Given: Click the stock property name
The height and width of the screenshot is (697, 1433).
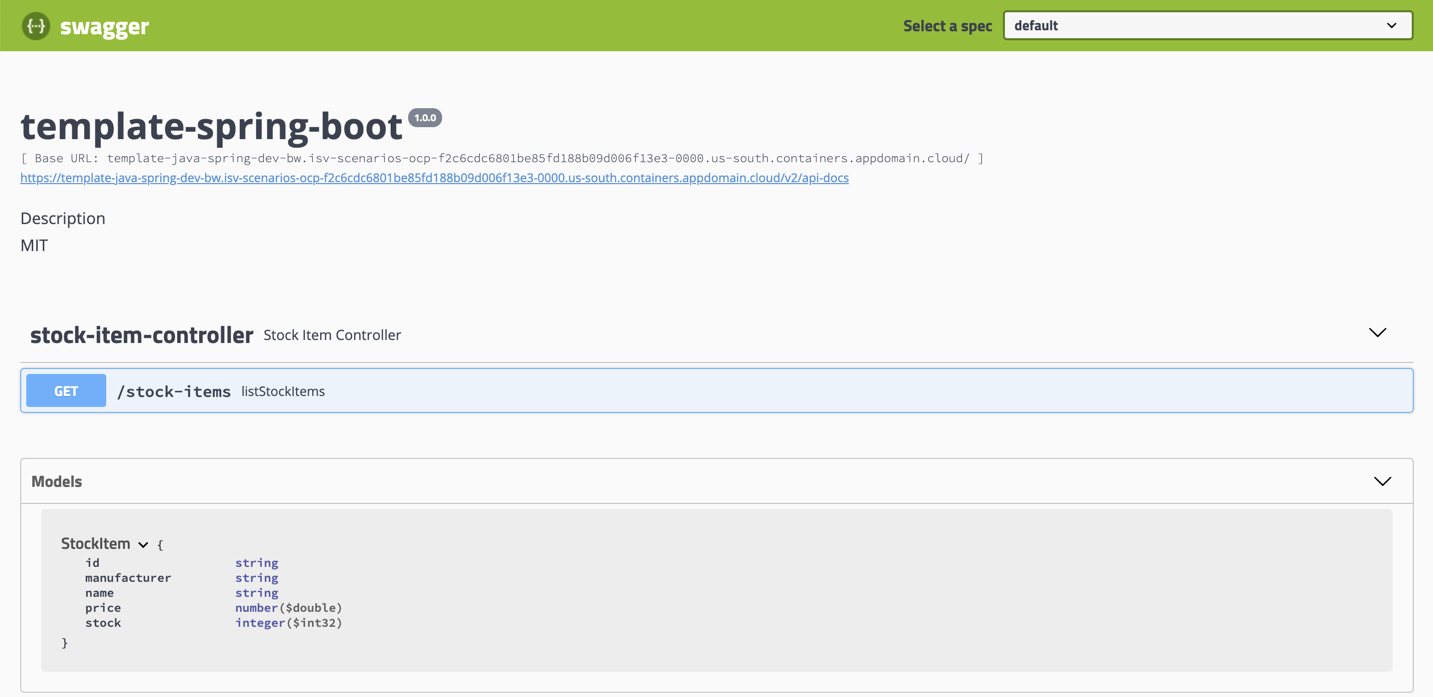Looking at the screenshot, I should click(x=103, y=623).
